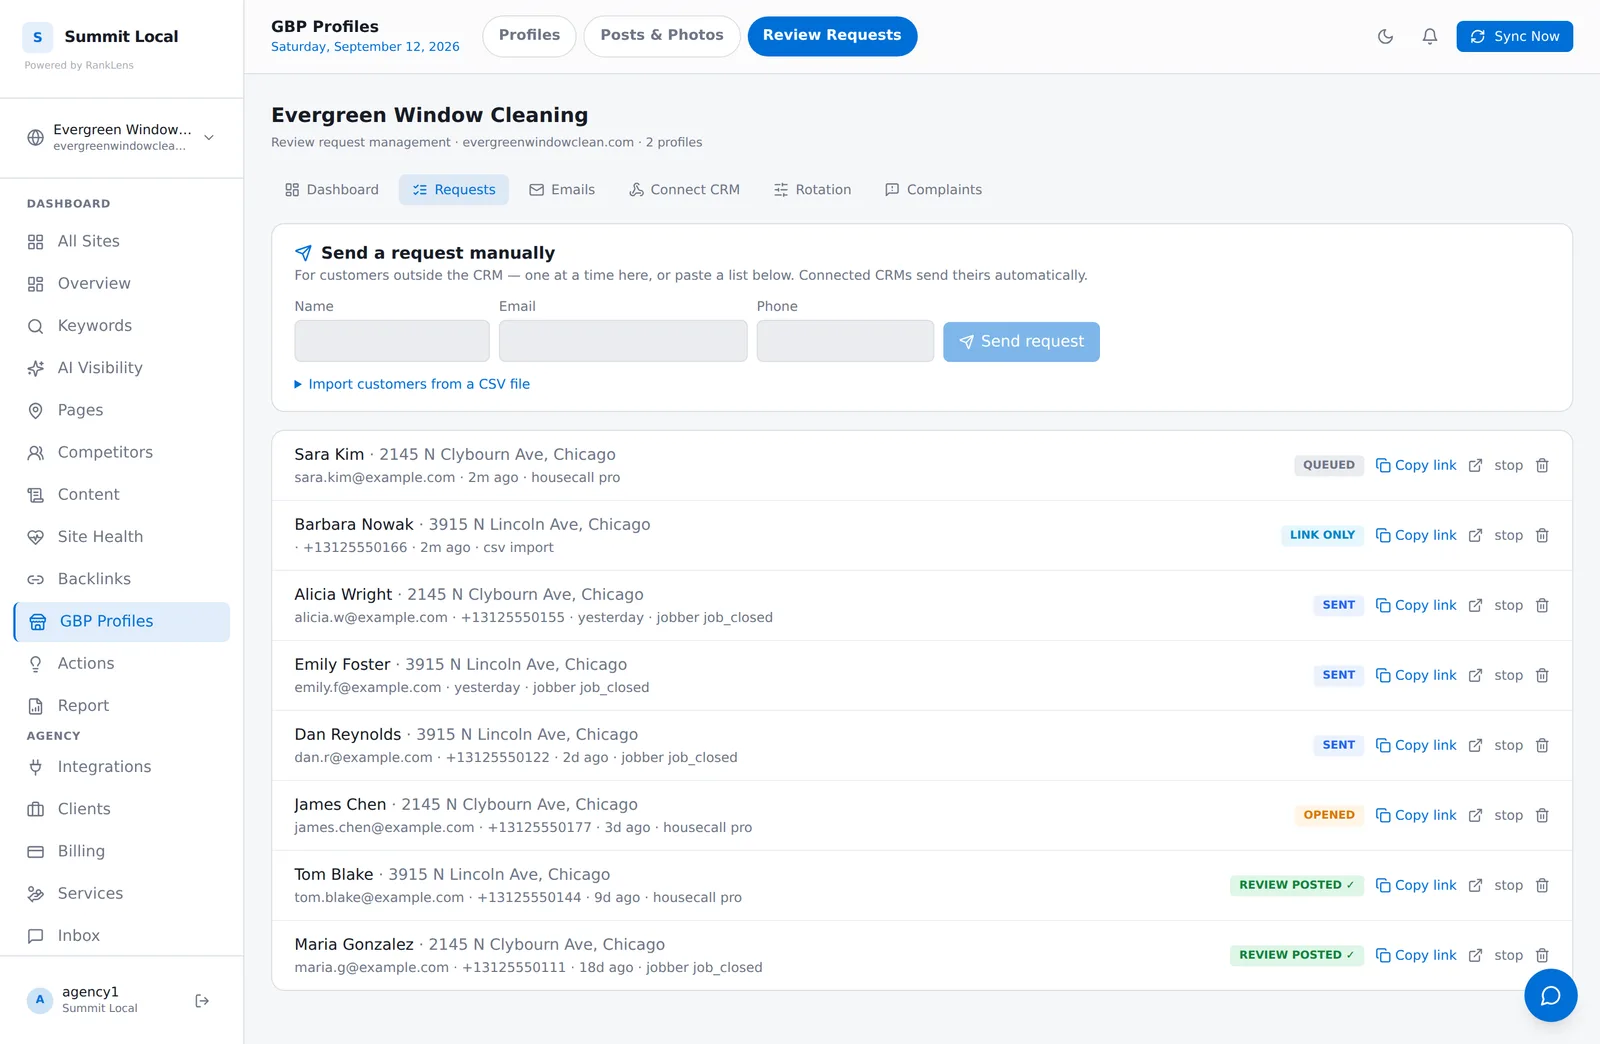Delete Alicia Wright's request with trash icon
Image resolution: width=1600 pixels, height=1044 pixels.
coord(1542,606)
